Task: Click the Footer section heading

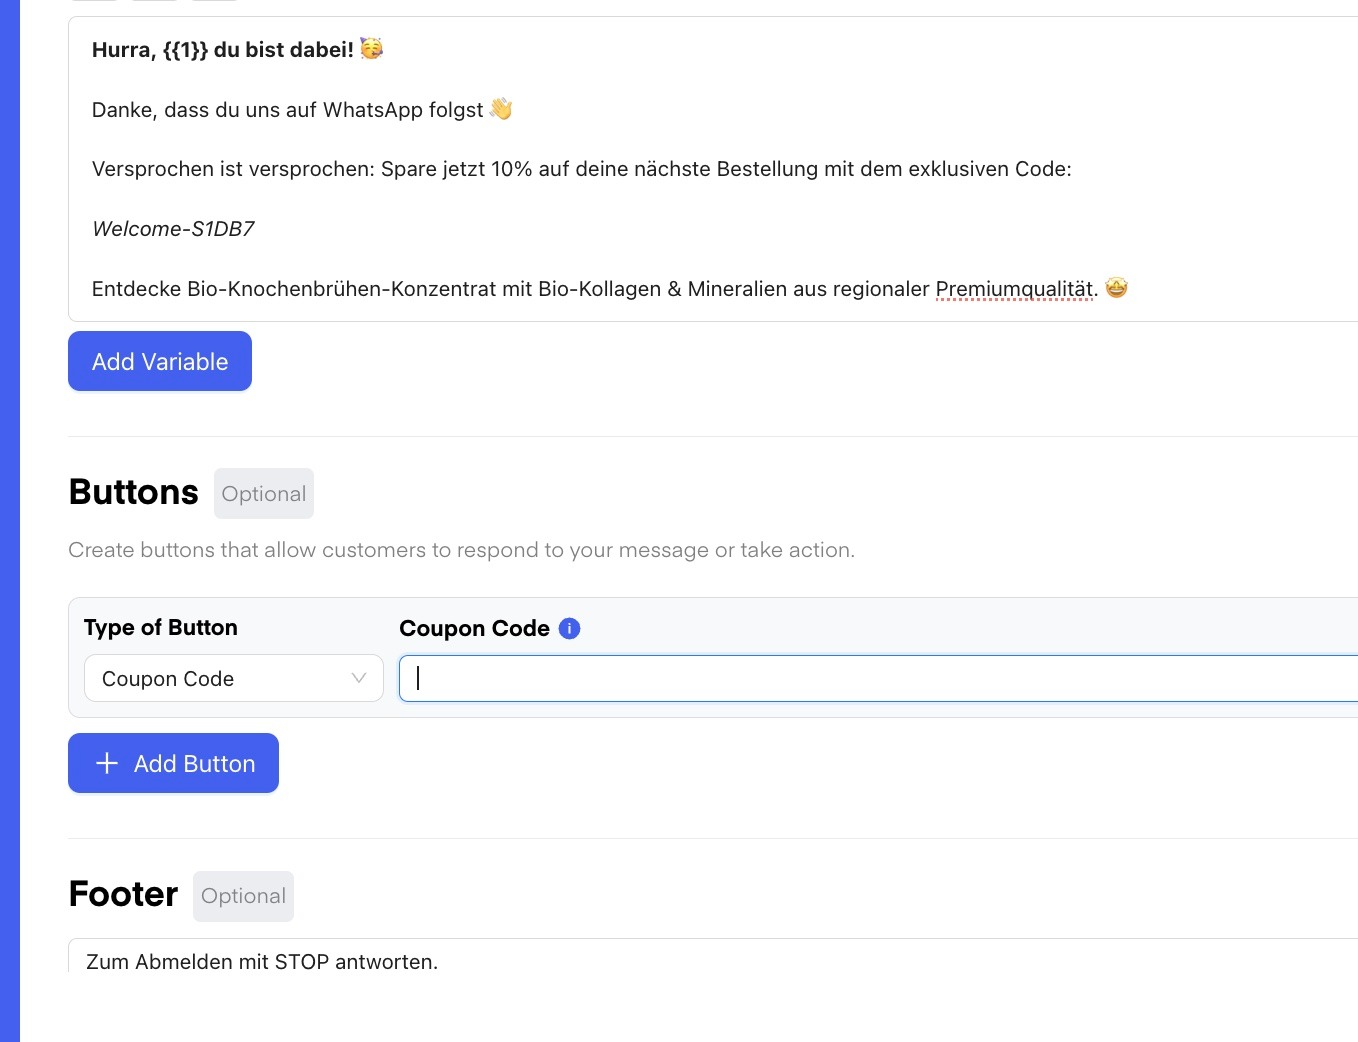Action: coord(123,894)
